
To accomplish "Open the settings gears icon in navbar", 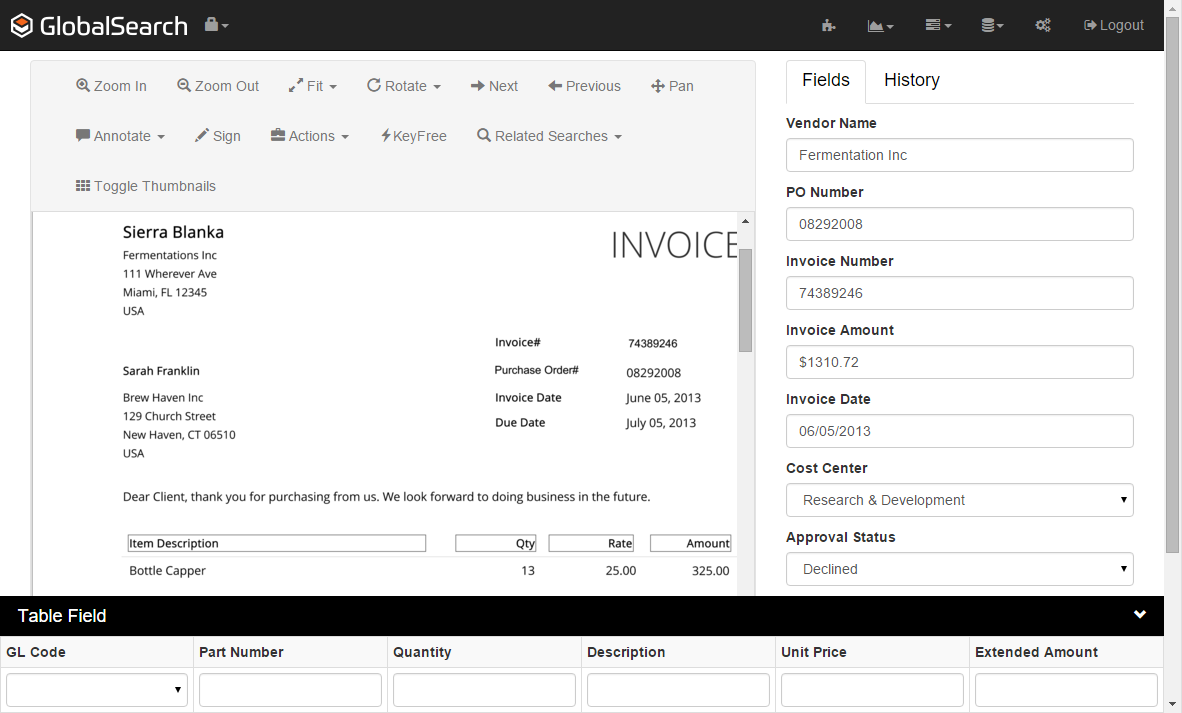I will (1043, 25).
